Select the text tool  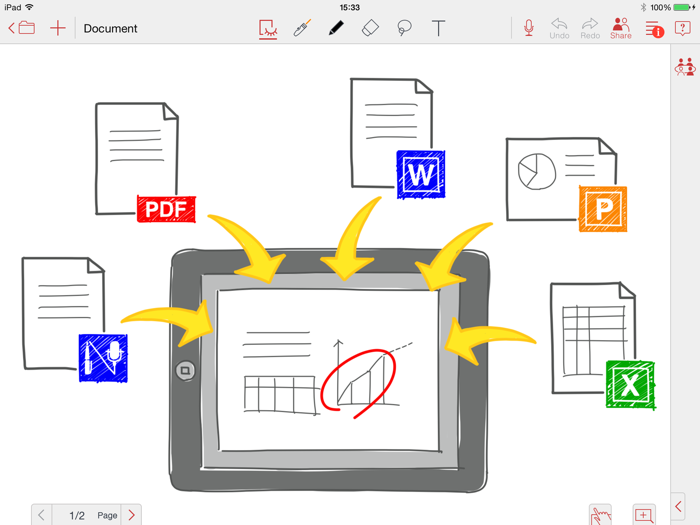click(438, 28)
